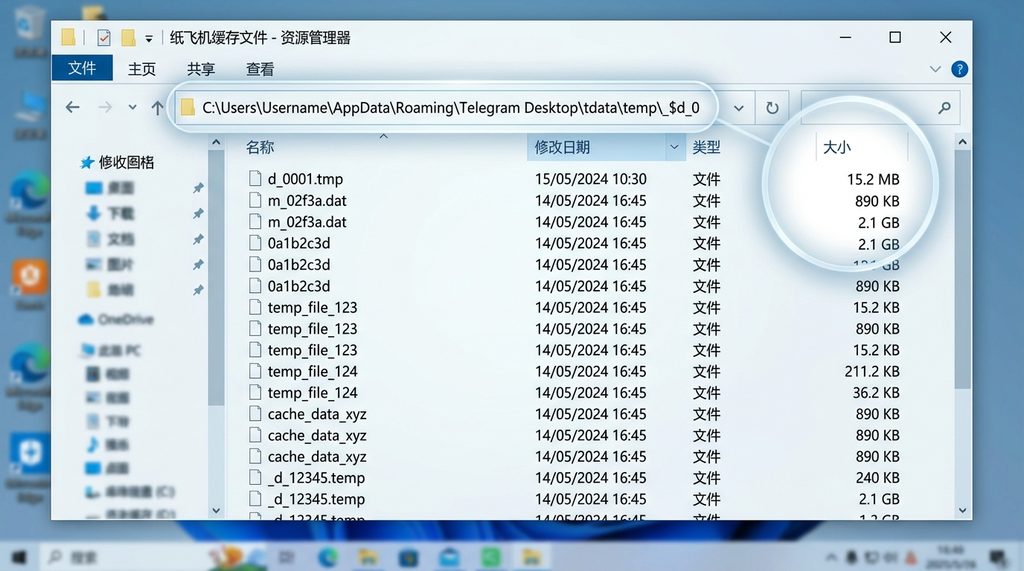Viewport: 1024px width, 571px height.
Task: Click the date 15/05/2024 10:30
Action: click(590, 179)
